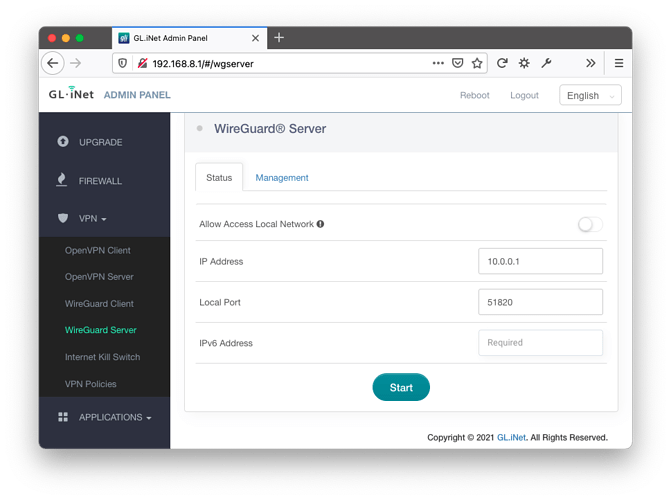Toggle Allow Access Local Network switch
The width and height of the screenshot is (671, 500).
point(590,224)
